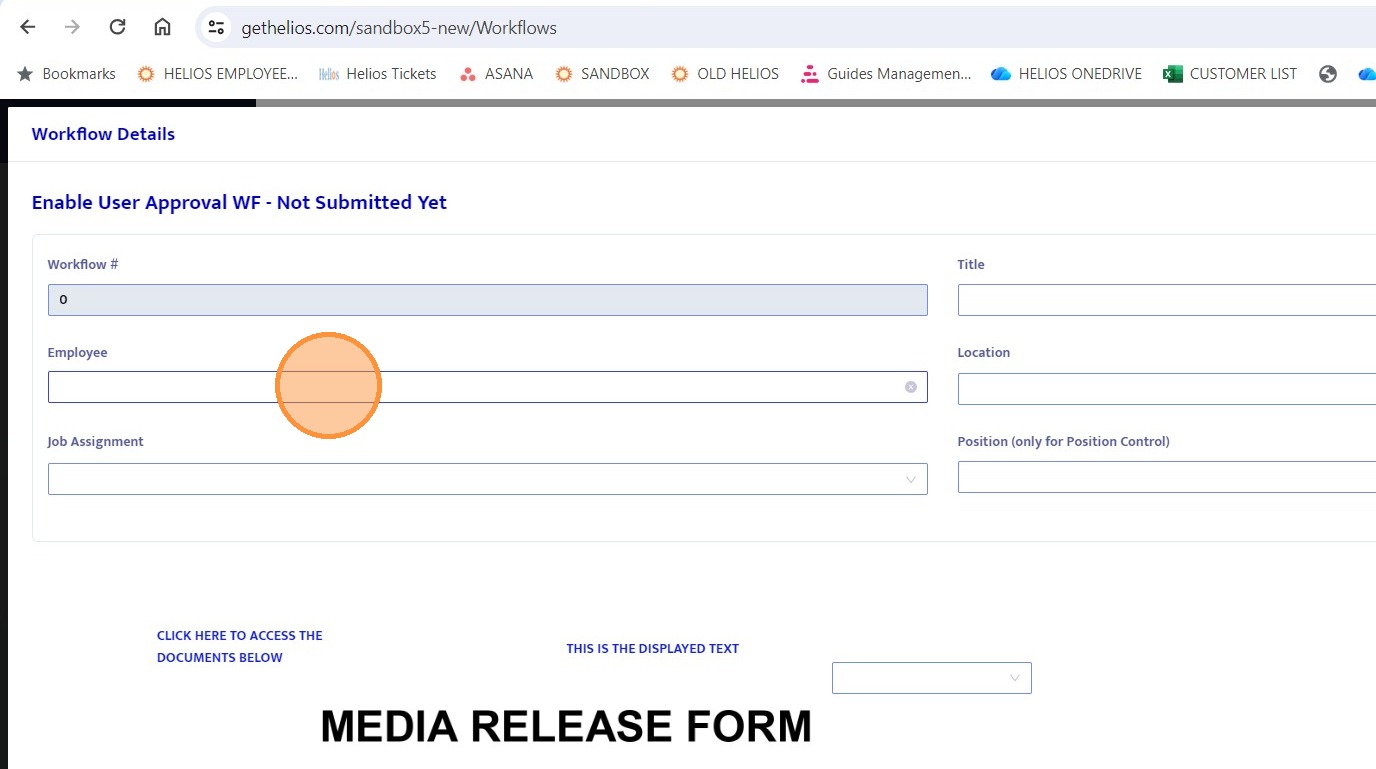Screen dimensions: 1376x769
Task: Open the HELIOS EMPLOYEE bookmark
Action: click(x=218, y=73)
